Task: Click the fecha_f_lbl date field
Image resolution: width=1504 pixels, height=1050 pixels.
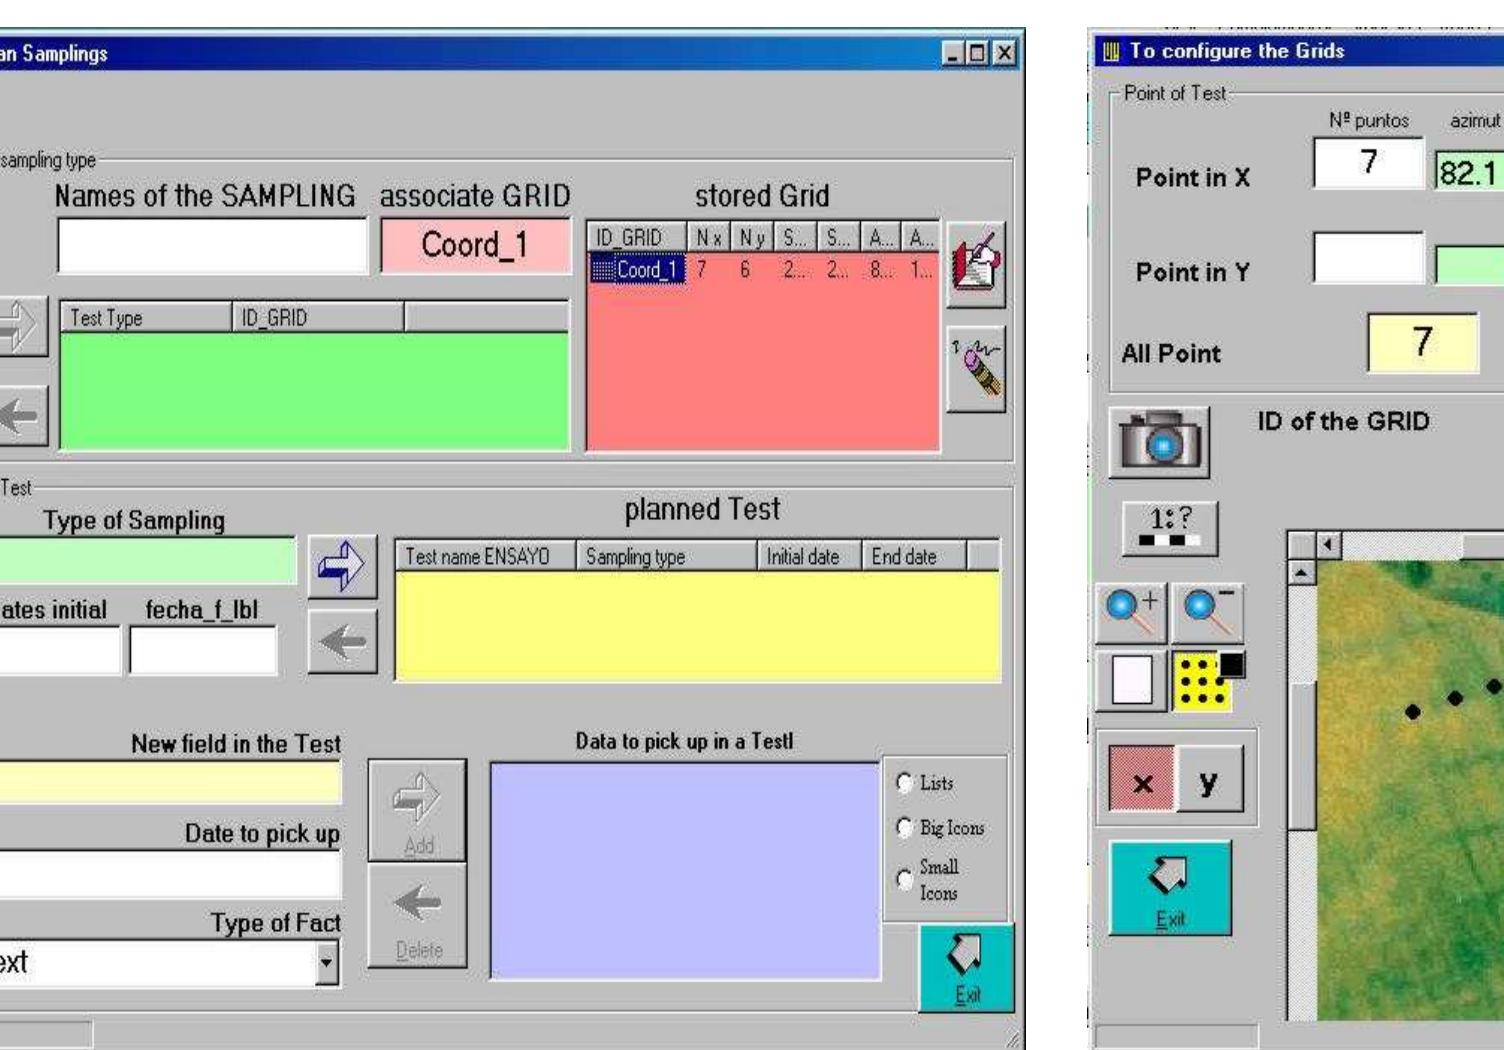Action: (203, 651)
